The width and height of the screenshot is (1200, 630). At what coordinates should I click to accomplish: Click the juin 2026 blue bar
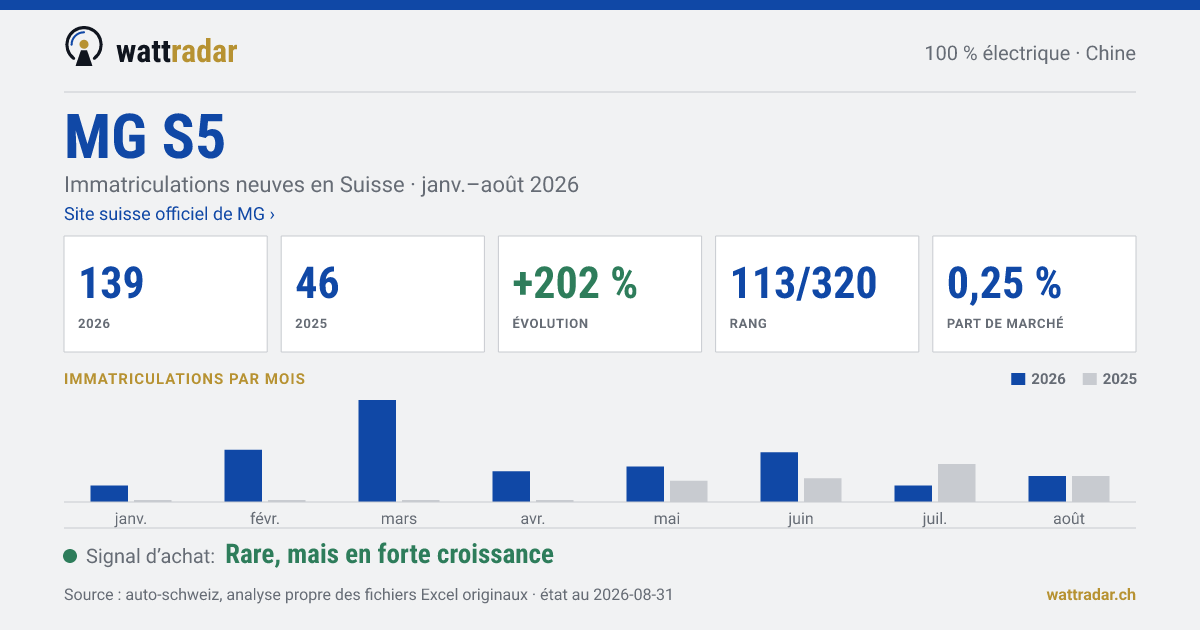coord(779,477)
